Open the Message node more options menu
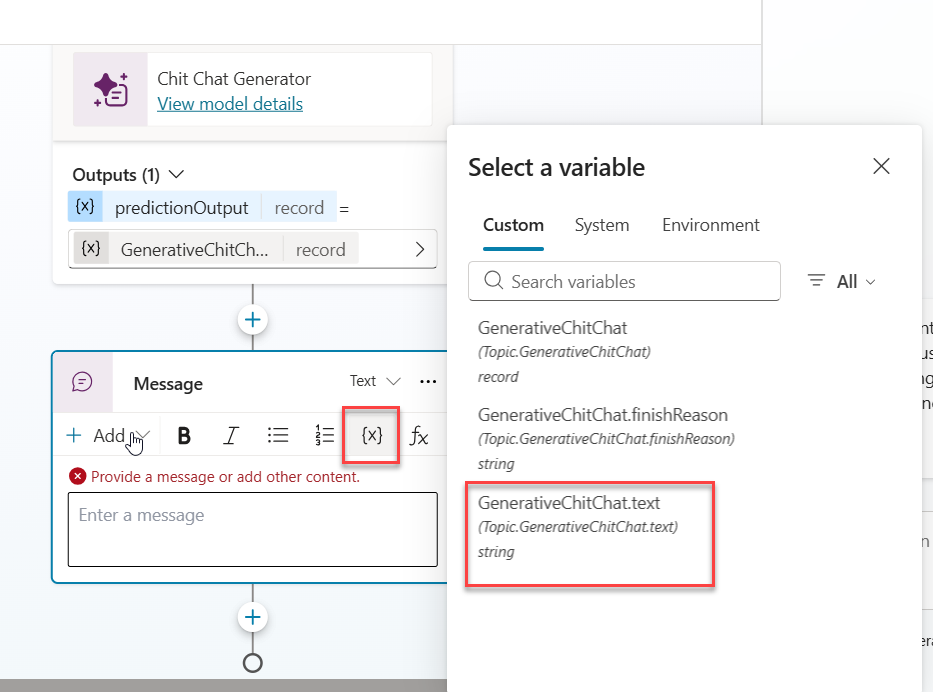 click(x=428, y=381)
